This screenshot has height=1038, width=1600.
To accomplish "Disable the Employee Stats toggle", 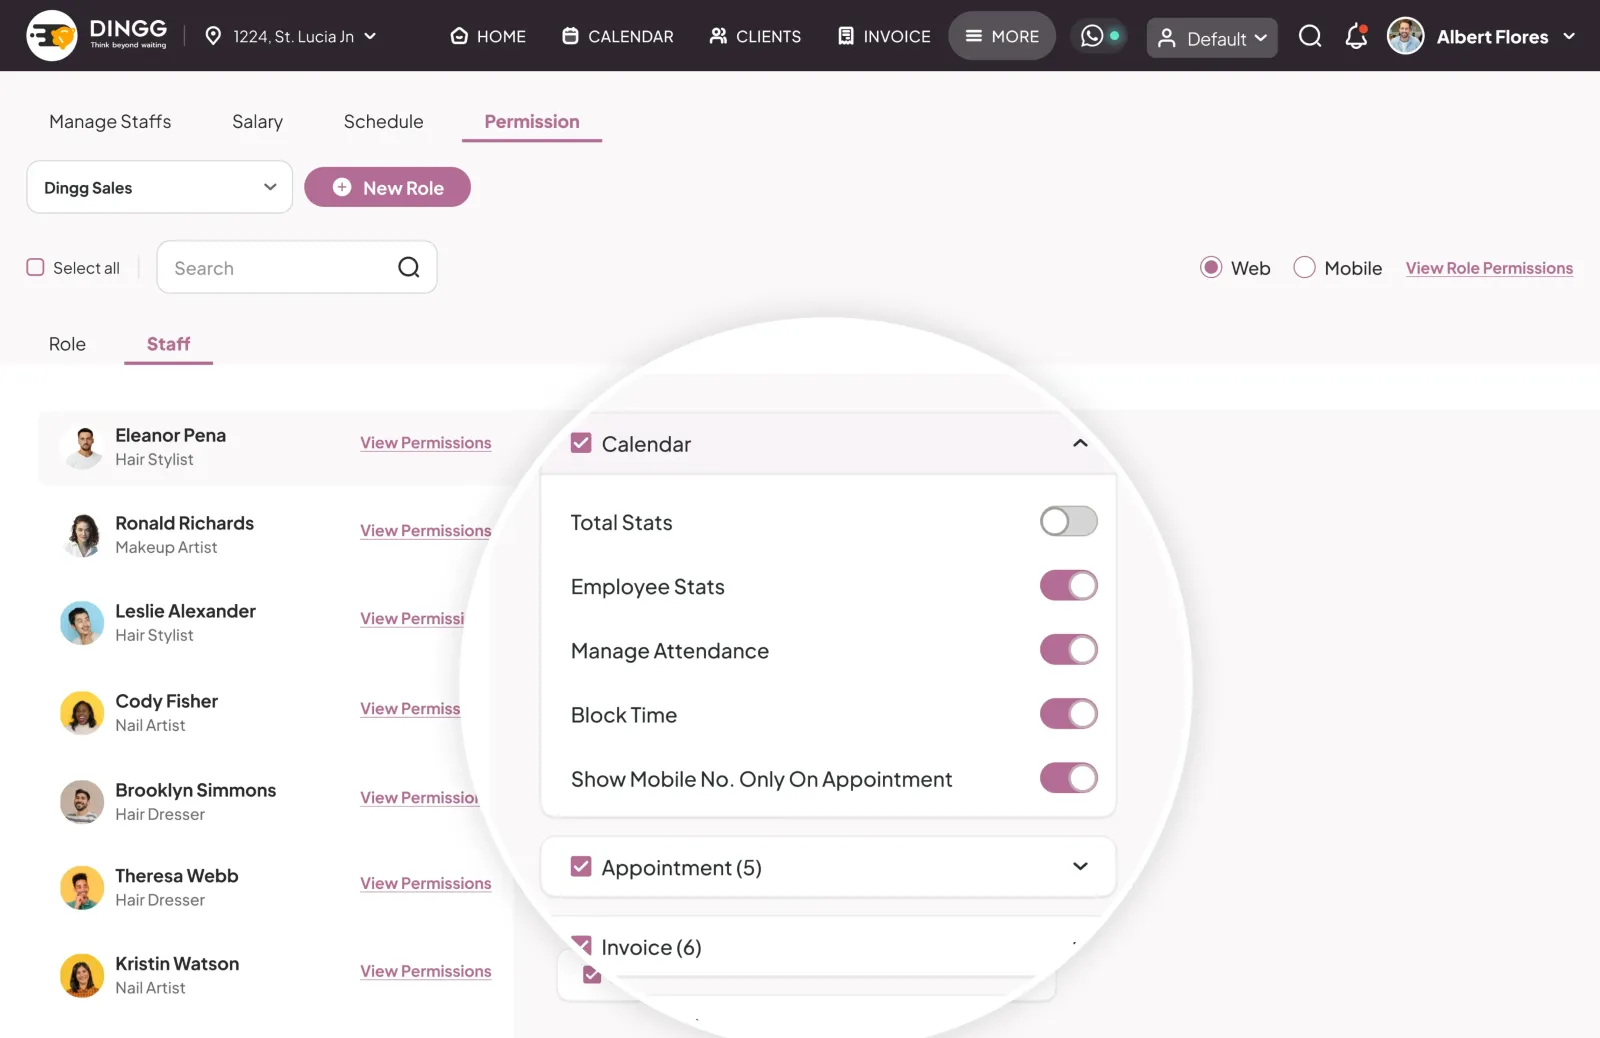I will point(1069,585).
